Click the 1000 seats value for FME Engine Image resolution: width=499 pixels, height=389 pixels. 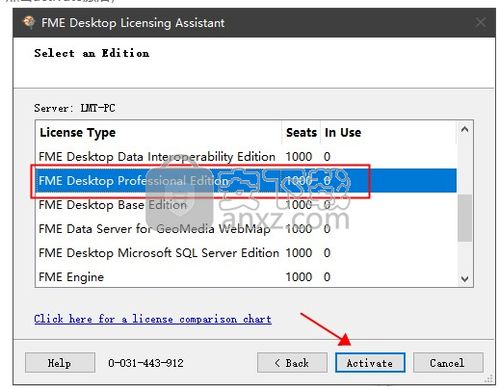(x=299, y=277)
